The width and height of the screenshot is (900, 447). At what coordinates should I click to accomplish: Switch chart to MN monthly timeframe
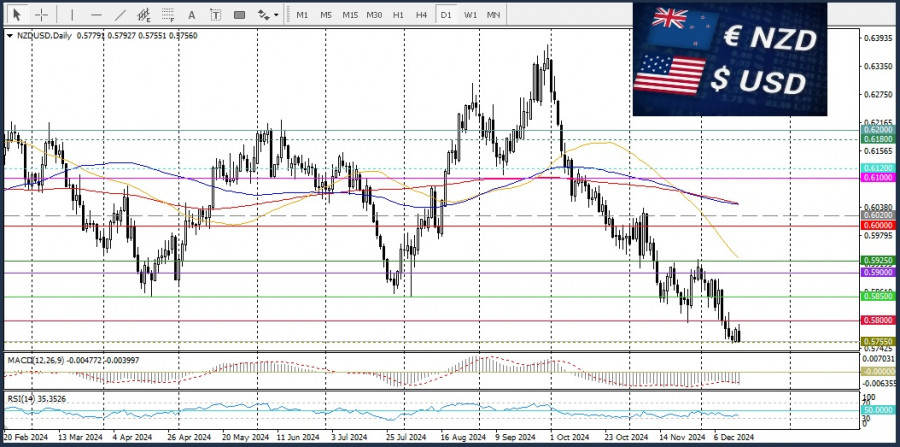click(493, 15)
